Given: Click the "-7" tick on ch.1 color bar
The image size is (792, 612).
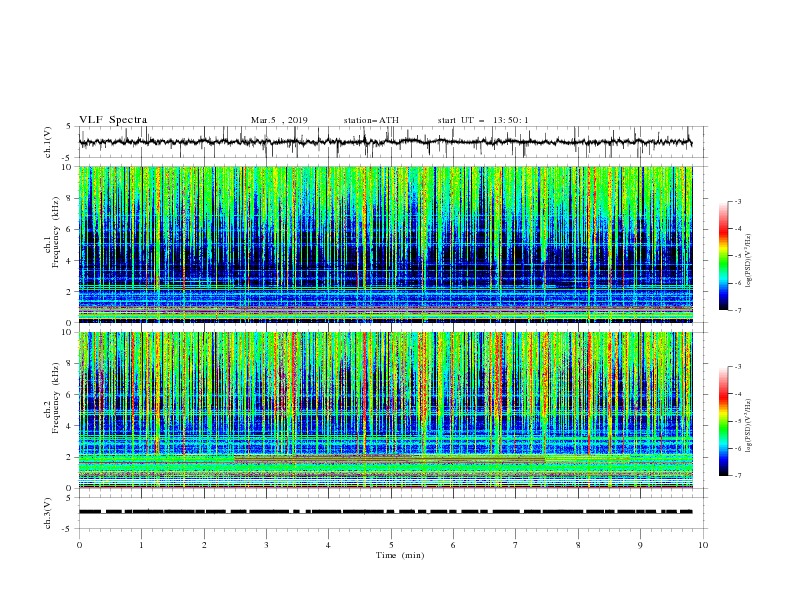Looking at the screenshot, I should click(737, 310).
